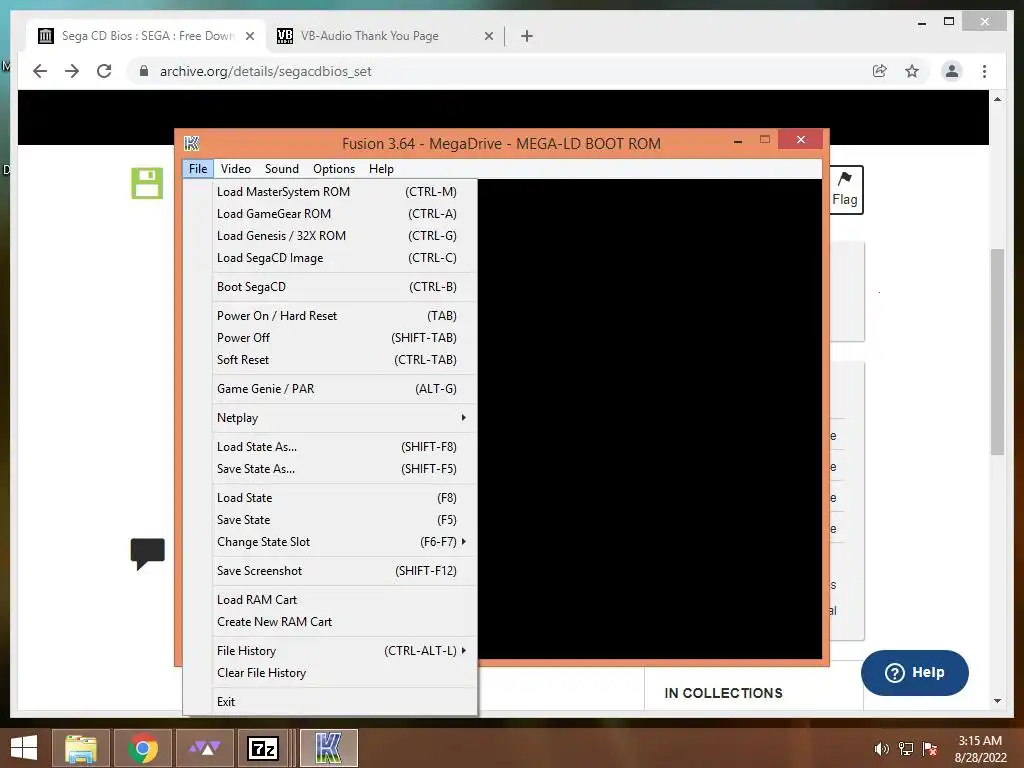Open the Options menu in Fusion
Viewport: 1024px width, 768px height.
pyautogui.click(x=334, y=168)
